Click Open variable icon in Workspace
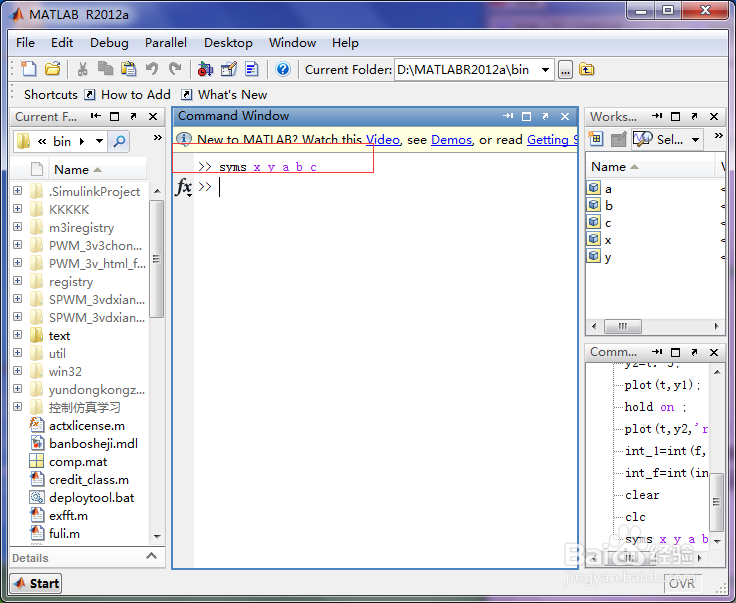 [x=619, y=139]
